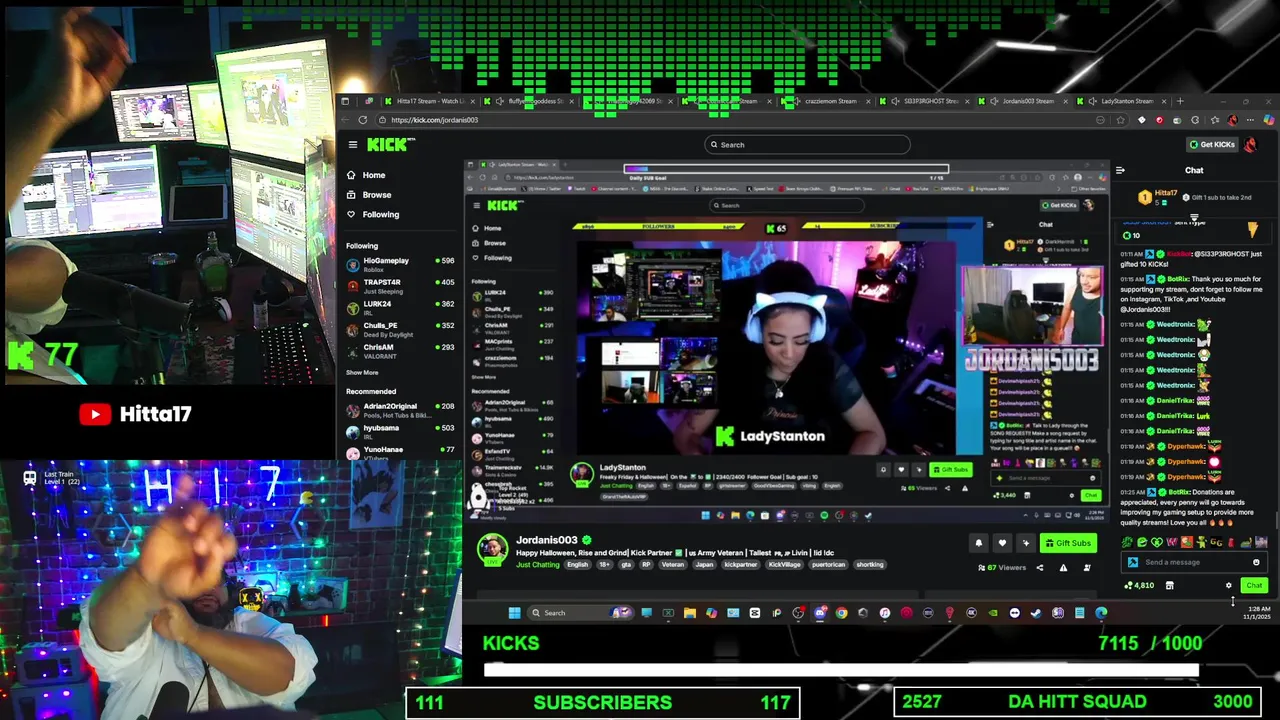Click the Send a message chat field
Screen dimensions: 1280x720
1195,562
